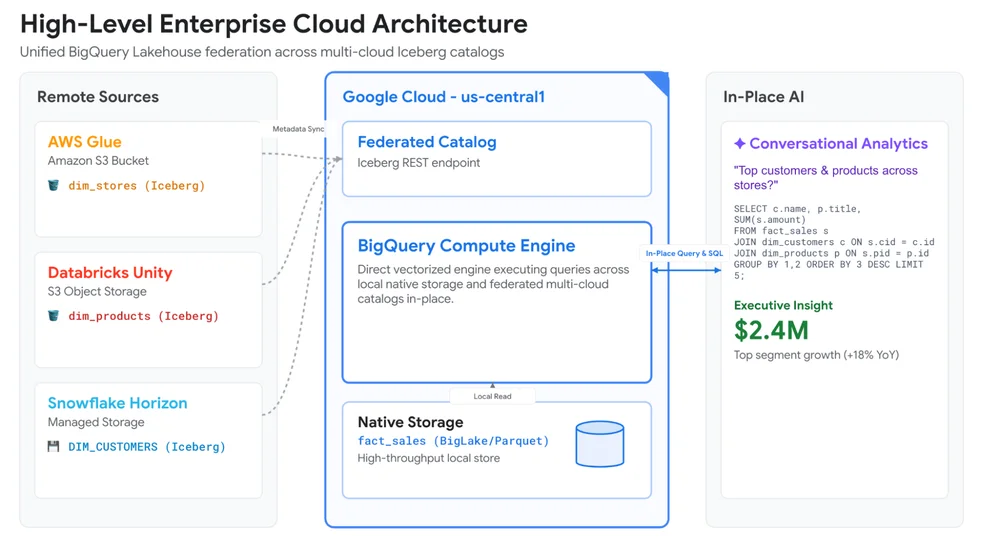Click the Conversational Analytics heading

[x=838, y=144]
